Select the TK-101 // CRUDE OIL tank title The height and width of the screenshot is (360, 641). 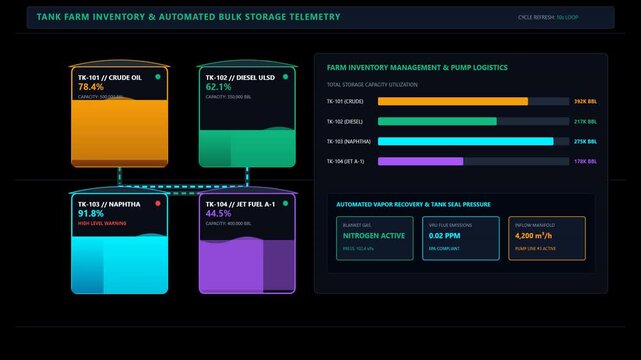click(110, 78)
